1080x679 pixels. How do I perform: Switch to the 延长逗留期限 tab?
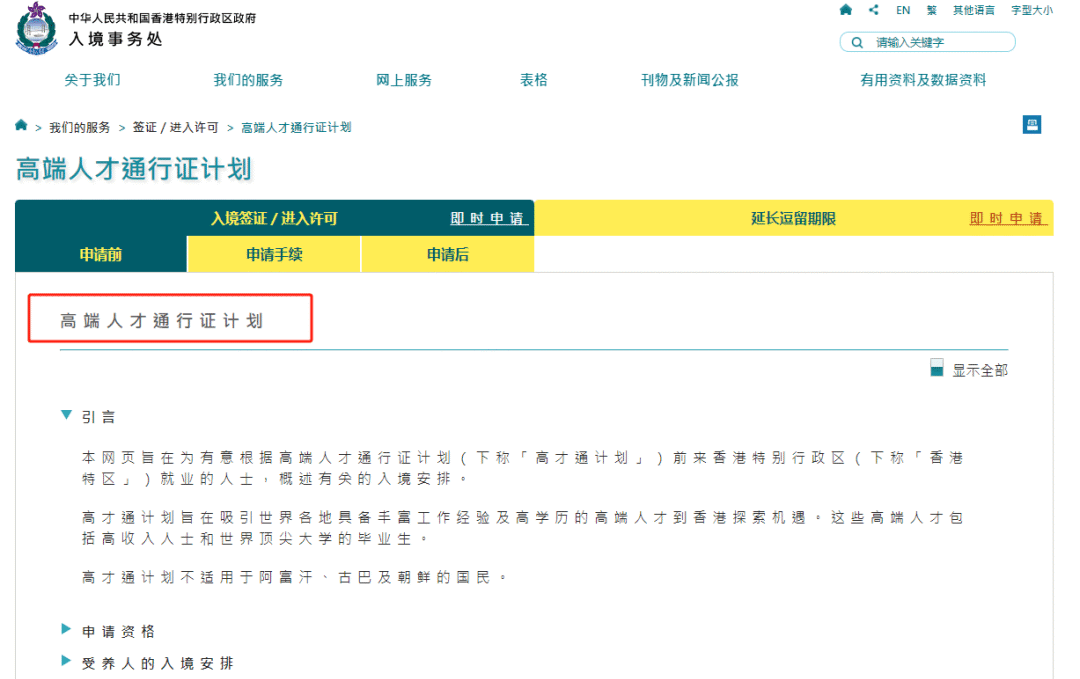click(793, 217)
